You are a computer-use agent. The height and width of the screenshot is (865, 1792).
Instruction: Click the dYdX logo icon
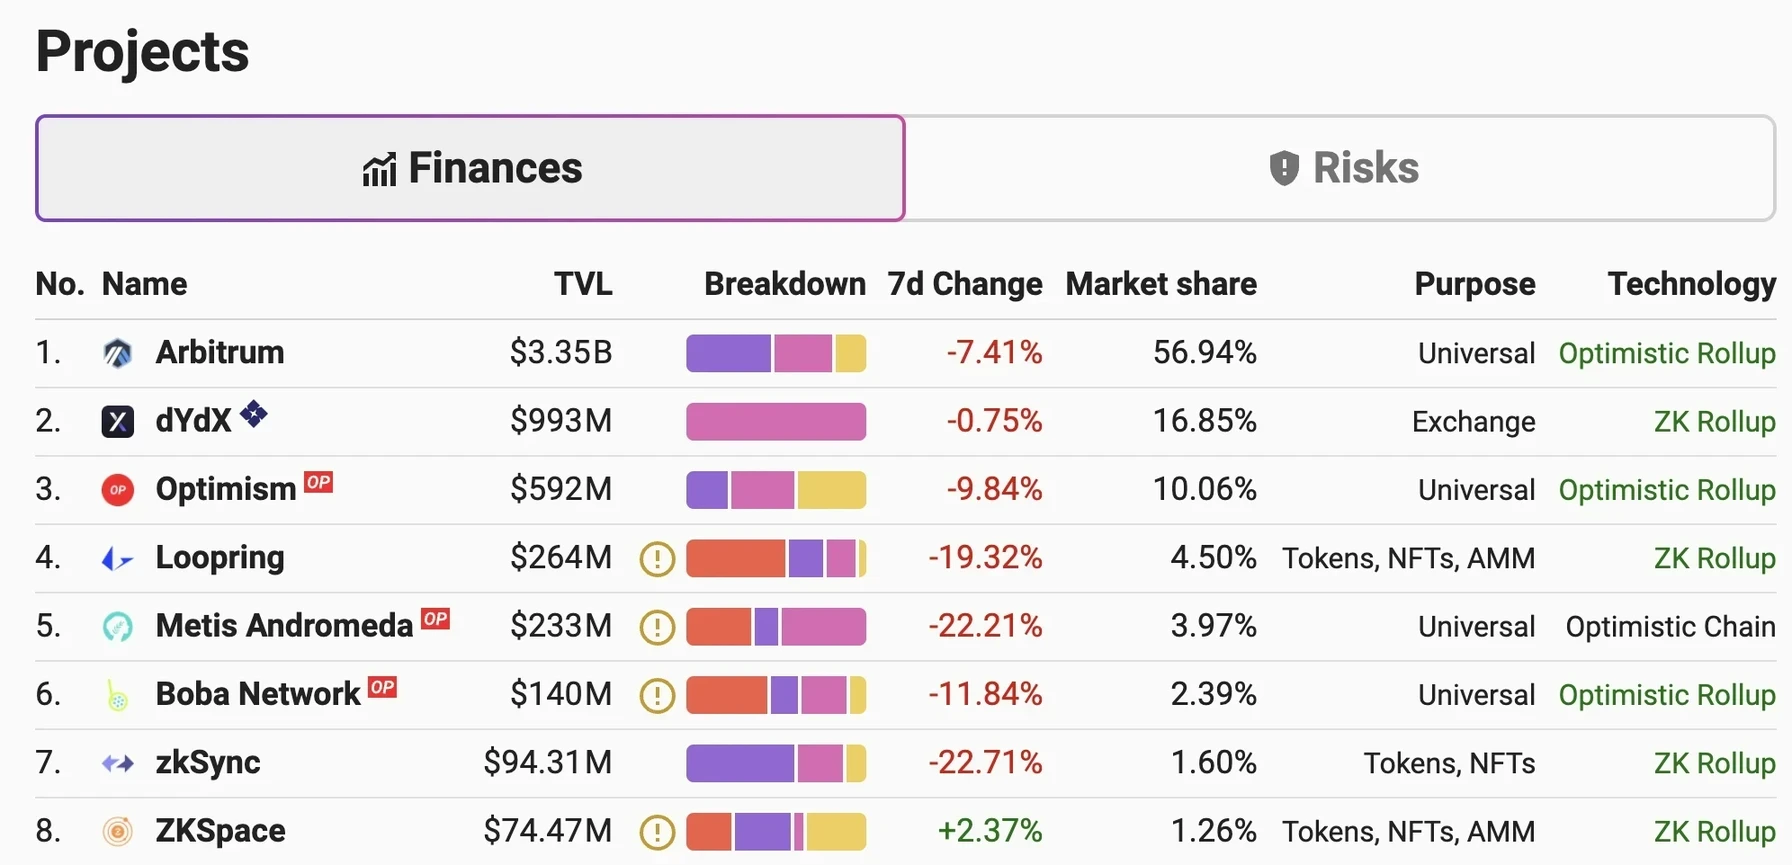[x=118, y=421]
